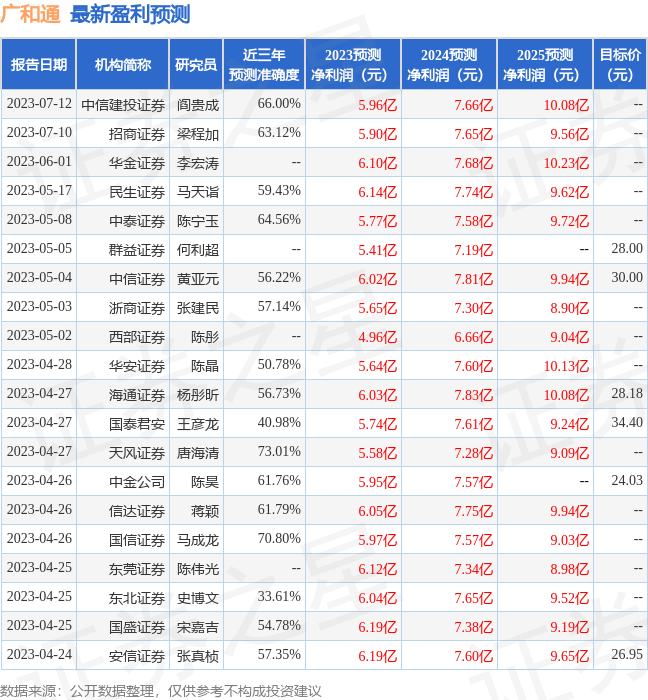
Task: Click the date cell 2023-07-12
Action: (x=39, y=104)
